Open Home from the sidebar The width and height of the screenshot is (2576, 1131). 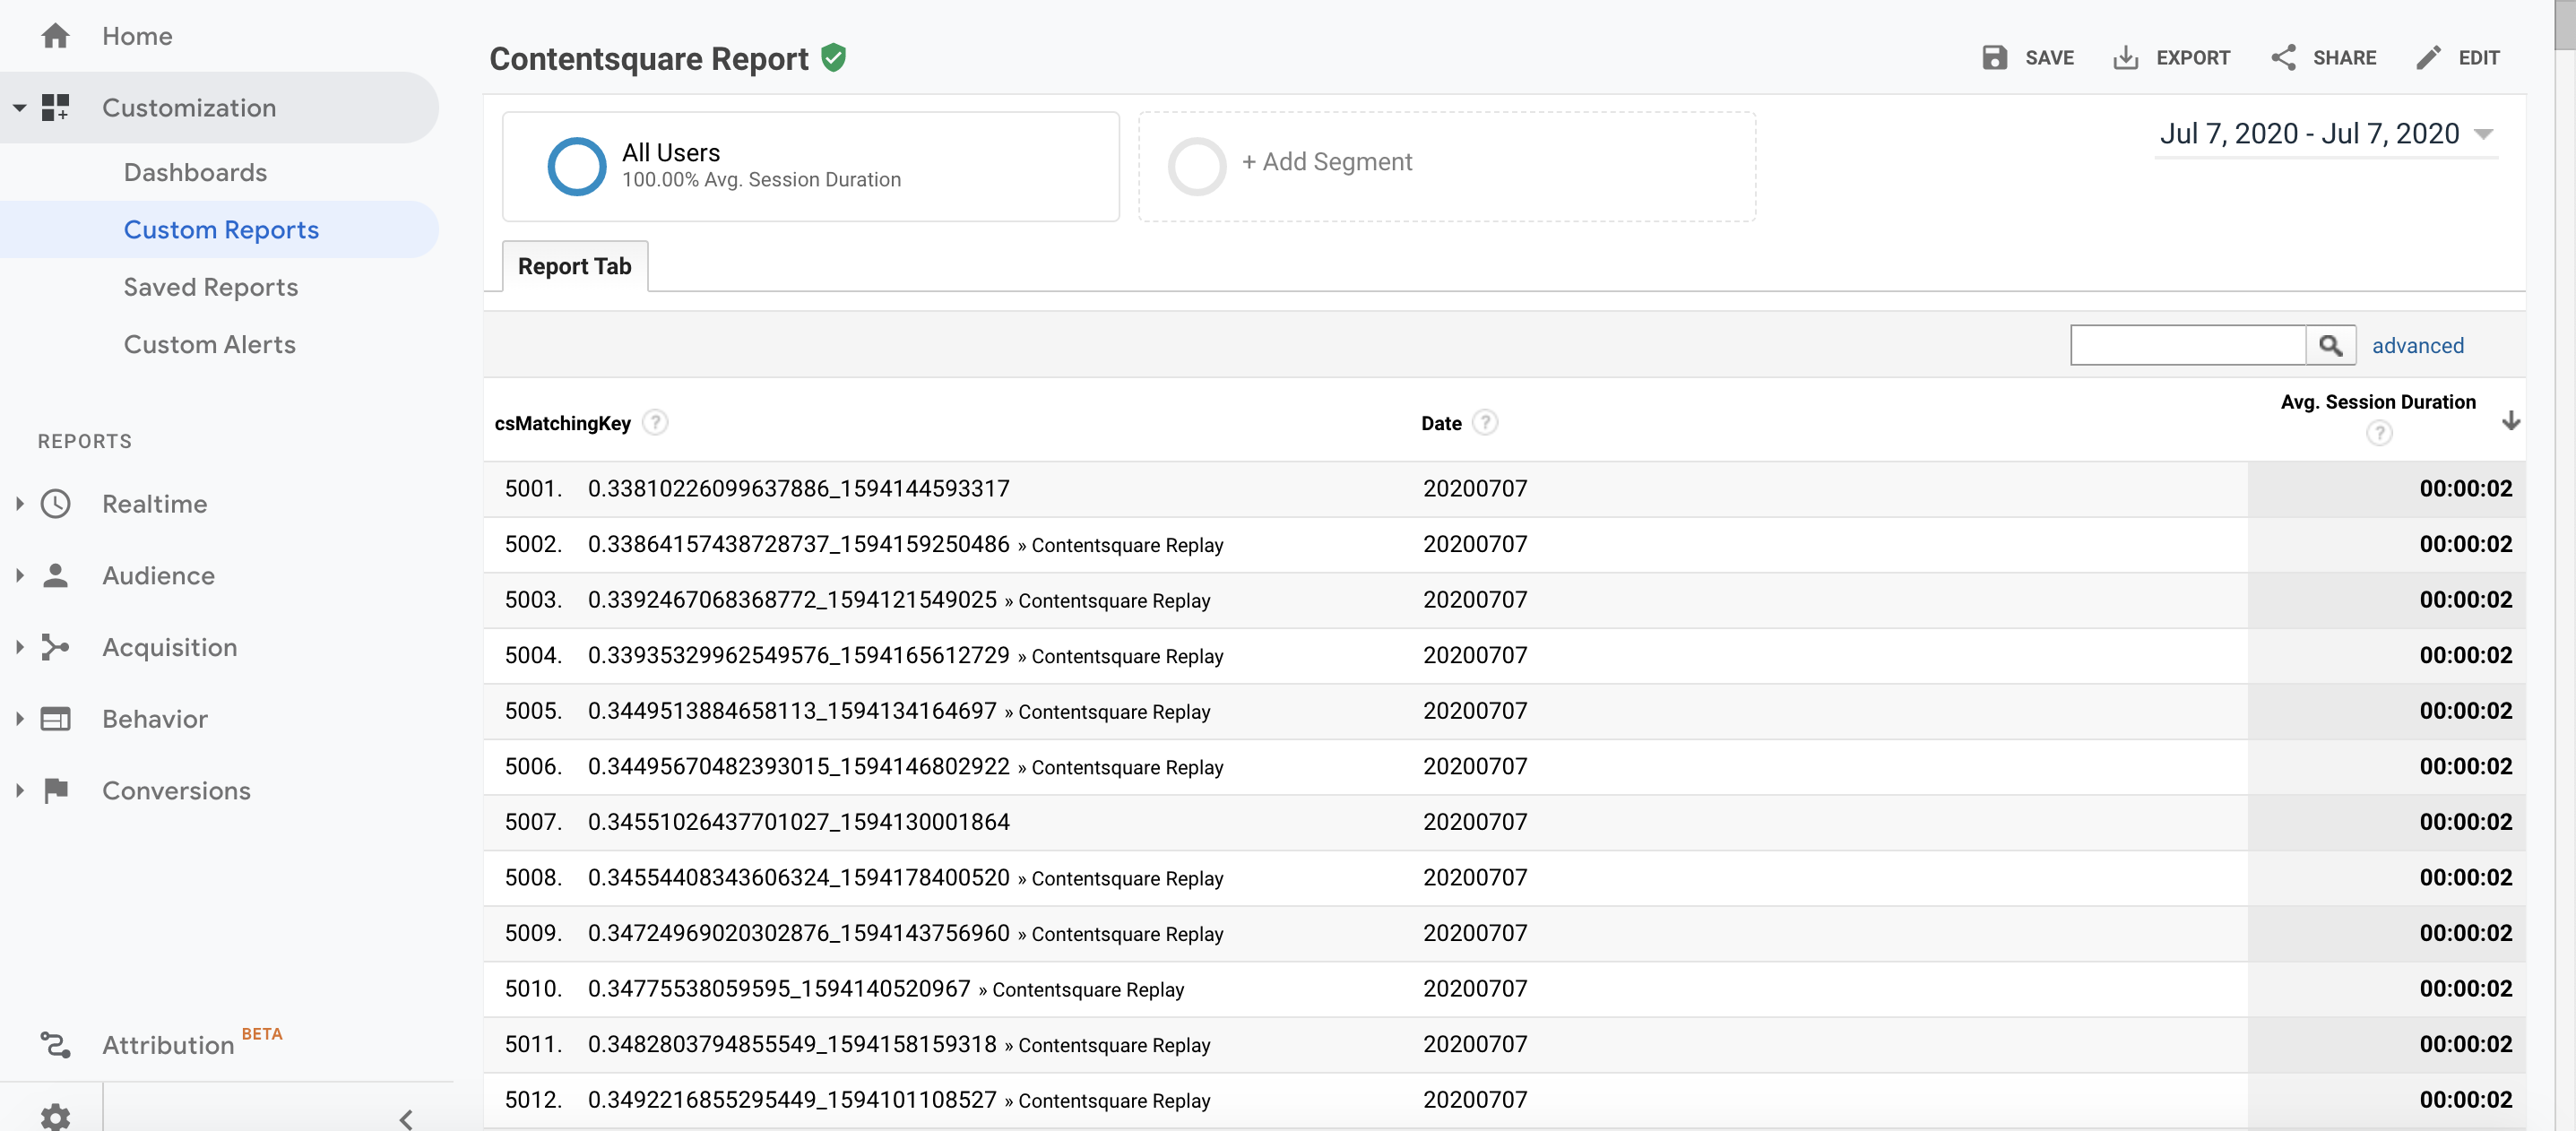point(137,36)
